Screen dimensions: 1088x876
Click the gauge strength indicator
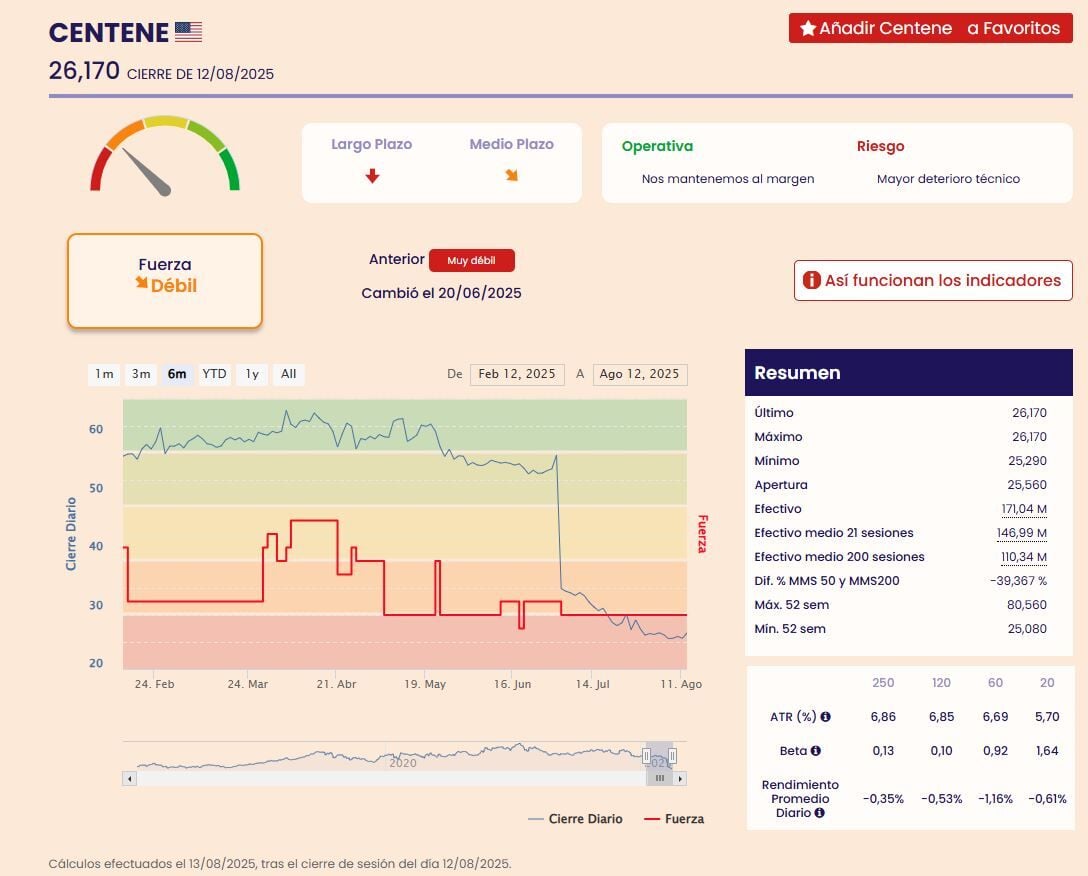(x=164, y=155)
